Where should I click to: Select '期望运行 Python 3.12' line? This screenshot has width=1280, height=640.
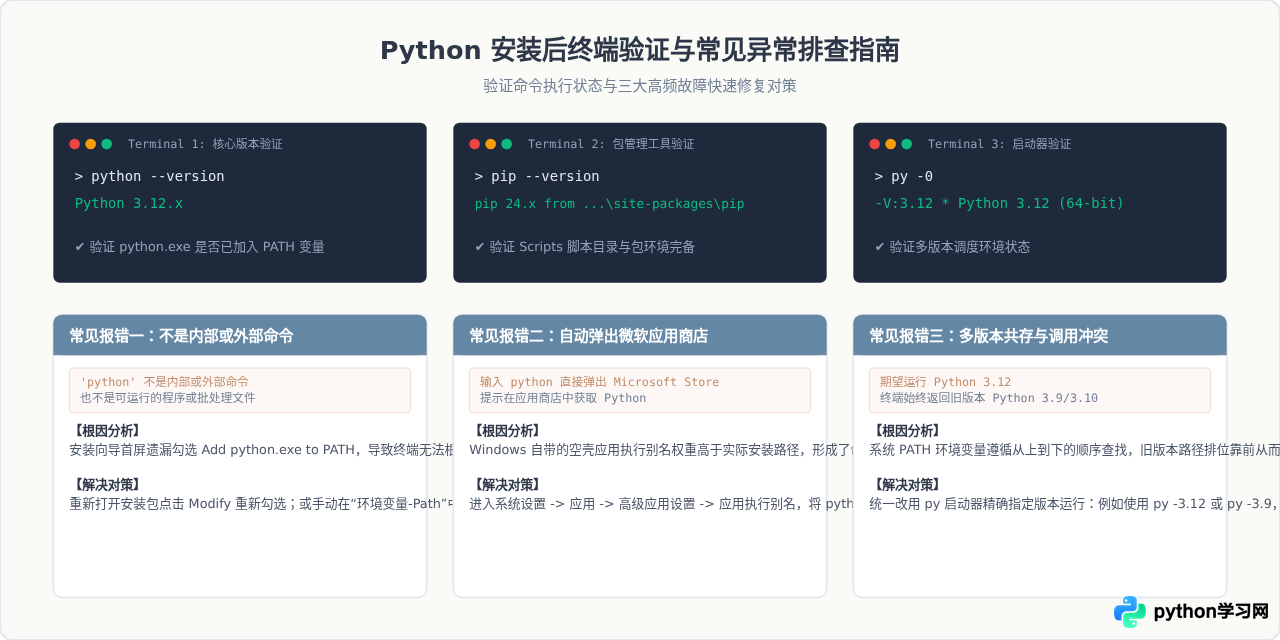click(945, 382)
